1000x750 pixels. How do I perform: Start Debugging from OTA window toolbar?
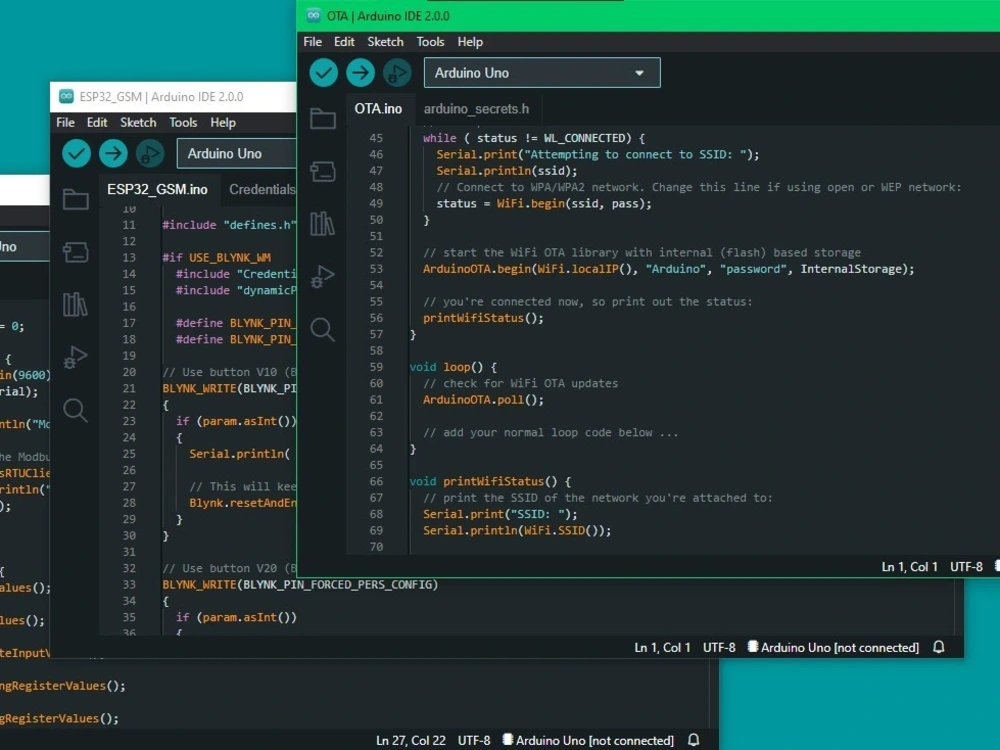pos(397,73)
